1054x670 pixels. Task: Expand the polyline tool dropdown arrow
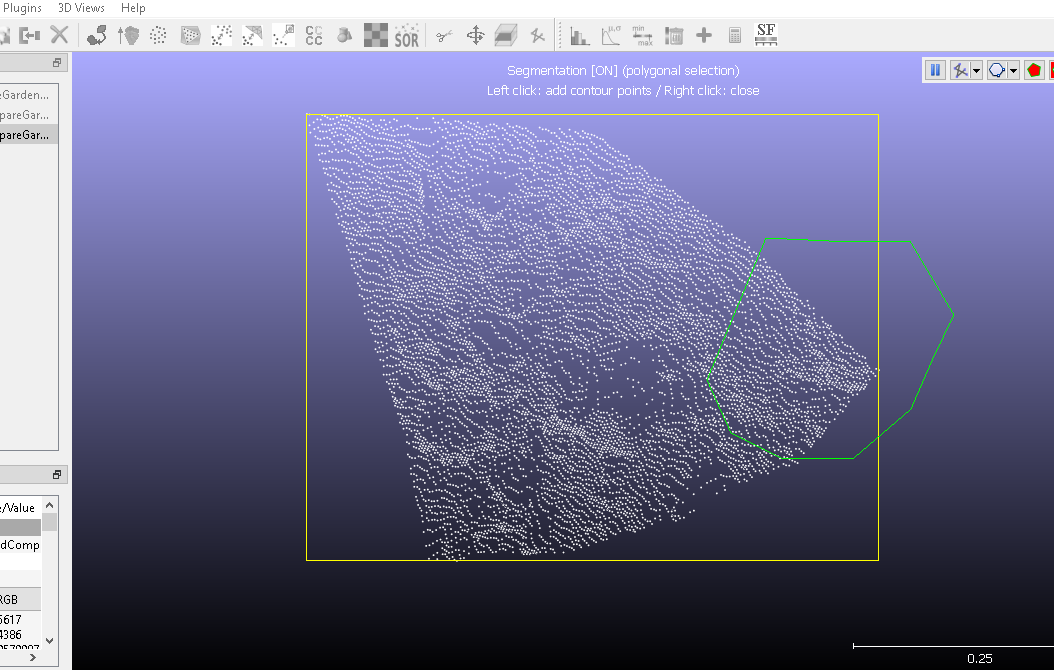pyautogui.click(x=976, y=71)
